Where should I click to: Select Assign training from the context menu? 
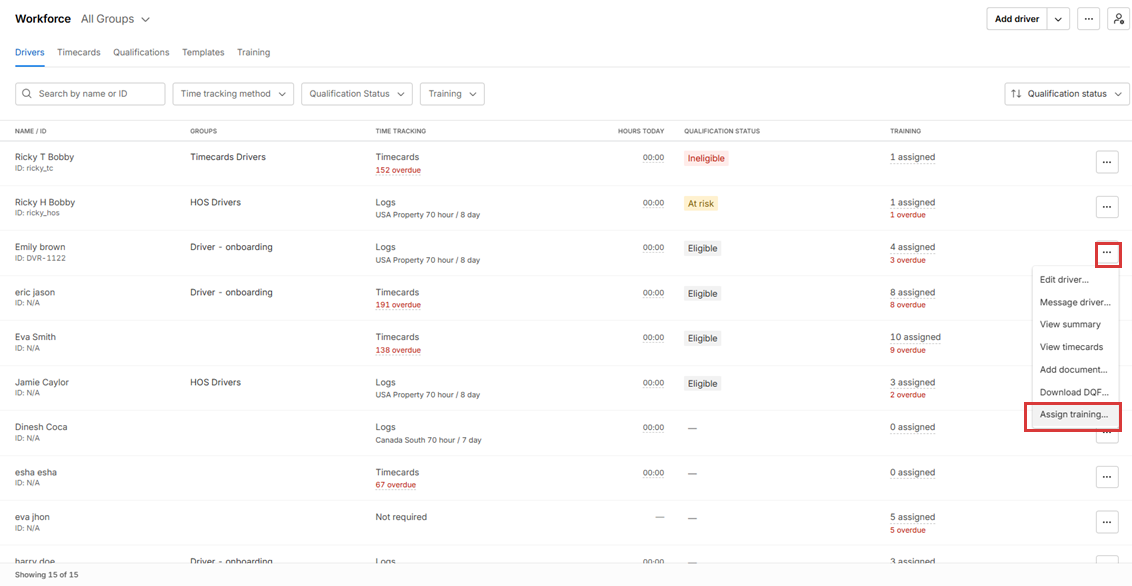click(x=1073, y=415)
